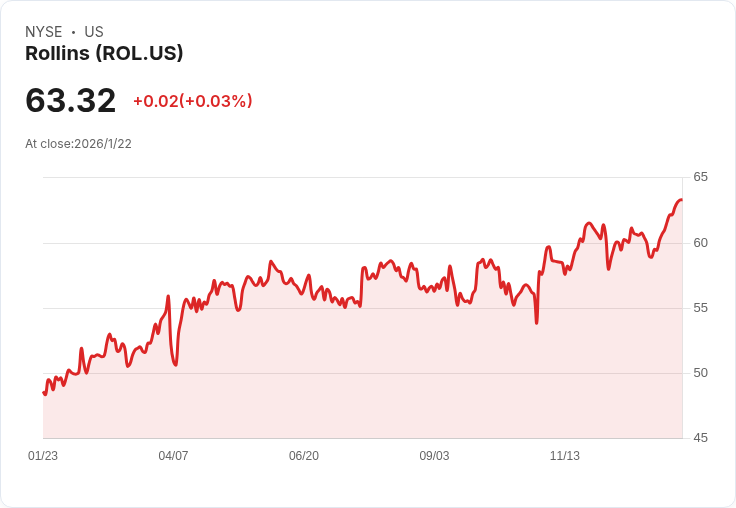Image resolution: width=736 pixels, height=508 pixels.
Task: Click the 65 y-axis price label
Action: (700, 177)
